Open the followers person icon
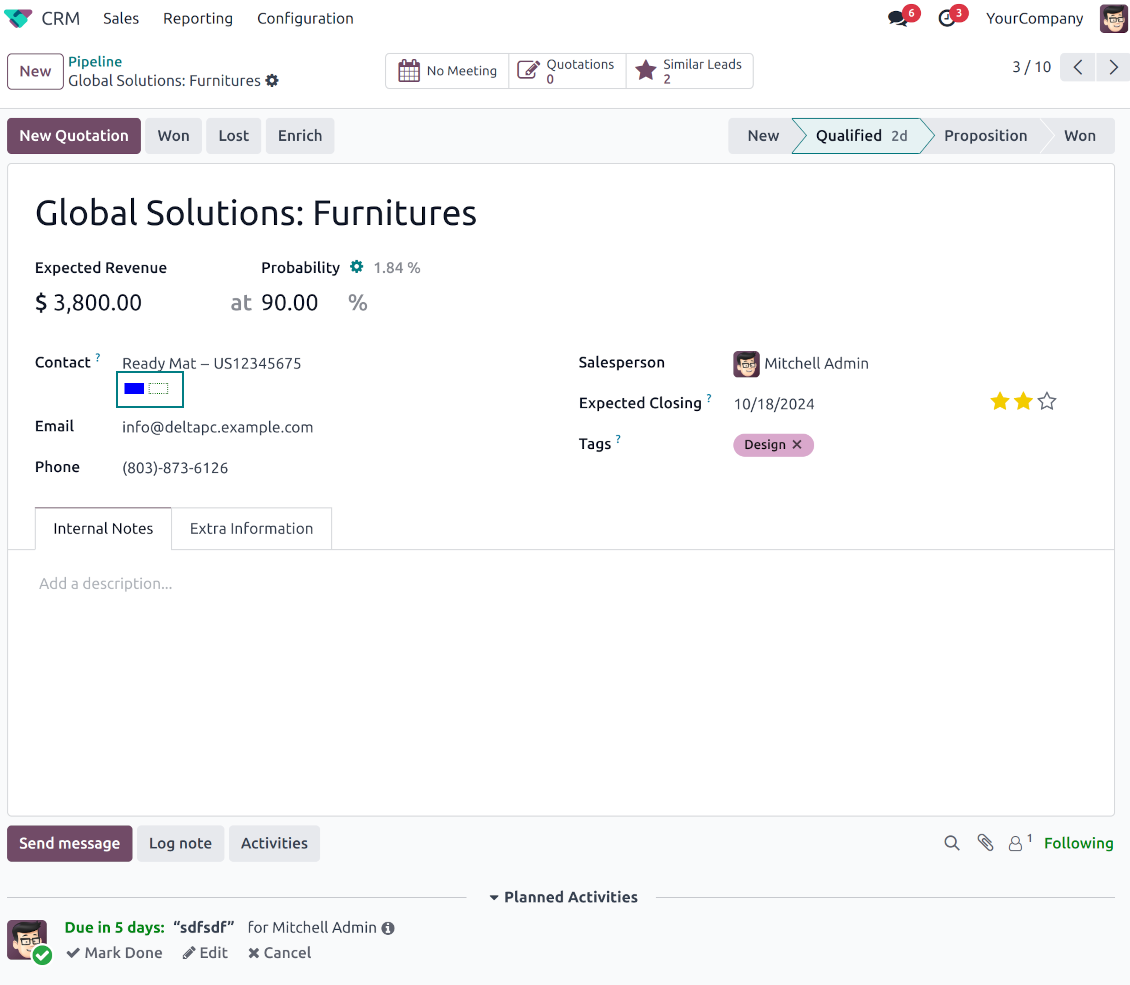Screen dimensions: 1130x985 tap(1017, 843)
